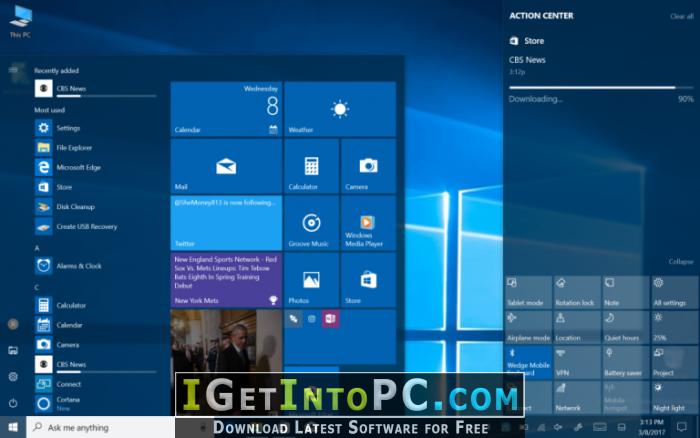Viewport: 700px width, 438px height.
Task: Expand the Start hamburger menu
Action: 13,70
